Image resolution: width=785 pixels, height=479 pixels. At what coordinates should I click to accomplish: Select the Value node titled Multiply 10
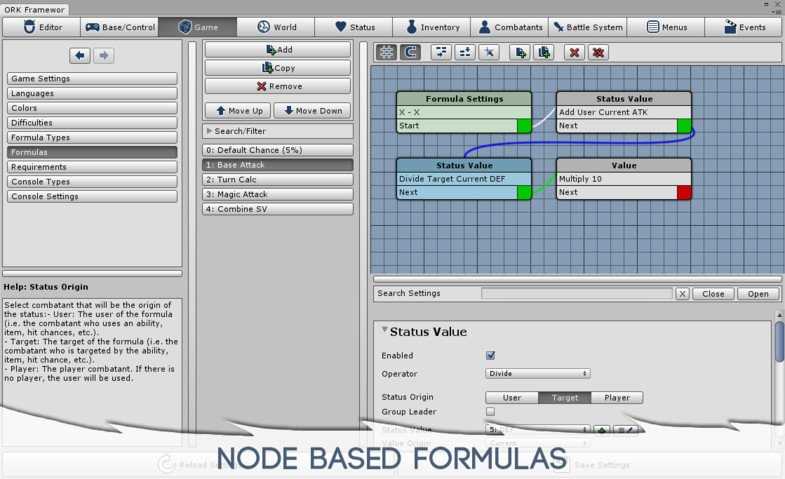(x=624, y=179)
